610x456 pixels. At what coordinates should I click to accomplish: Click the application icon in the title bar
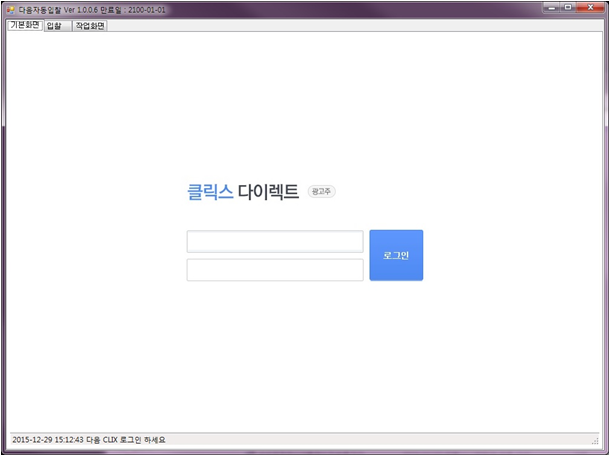pos(11,10)
